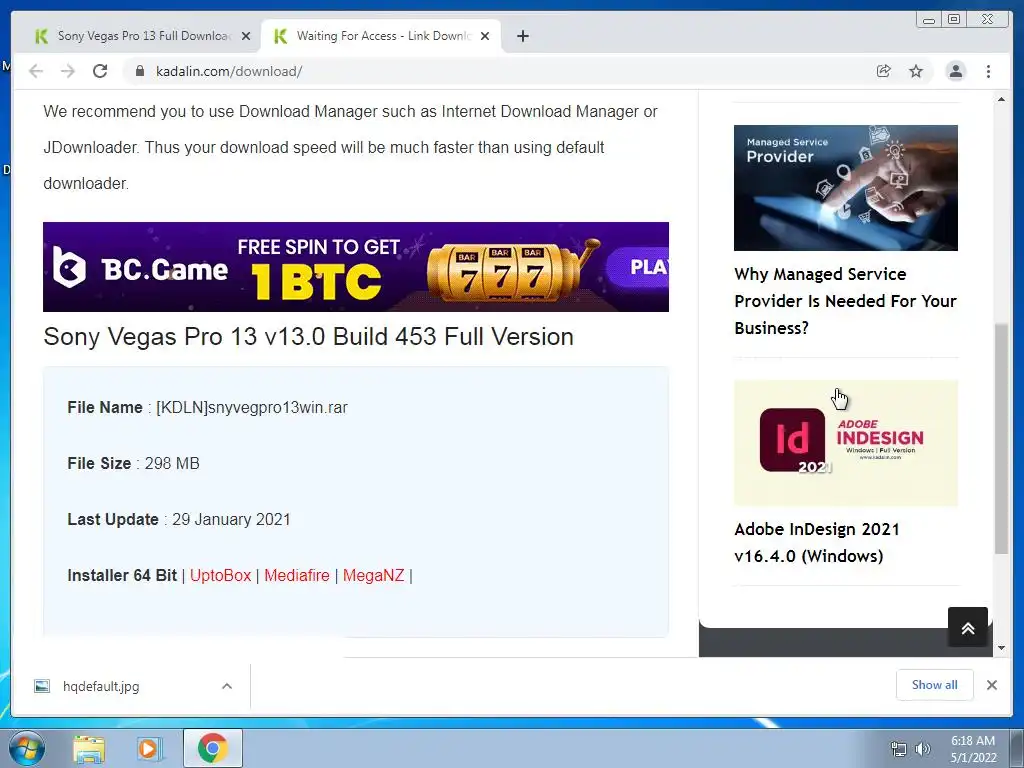Click the taskbar clock showing 6:18 AM

(x=973, y=749)
